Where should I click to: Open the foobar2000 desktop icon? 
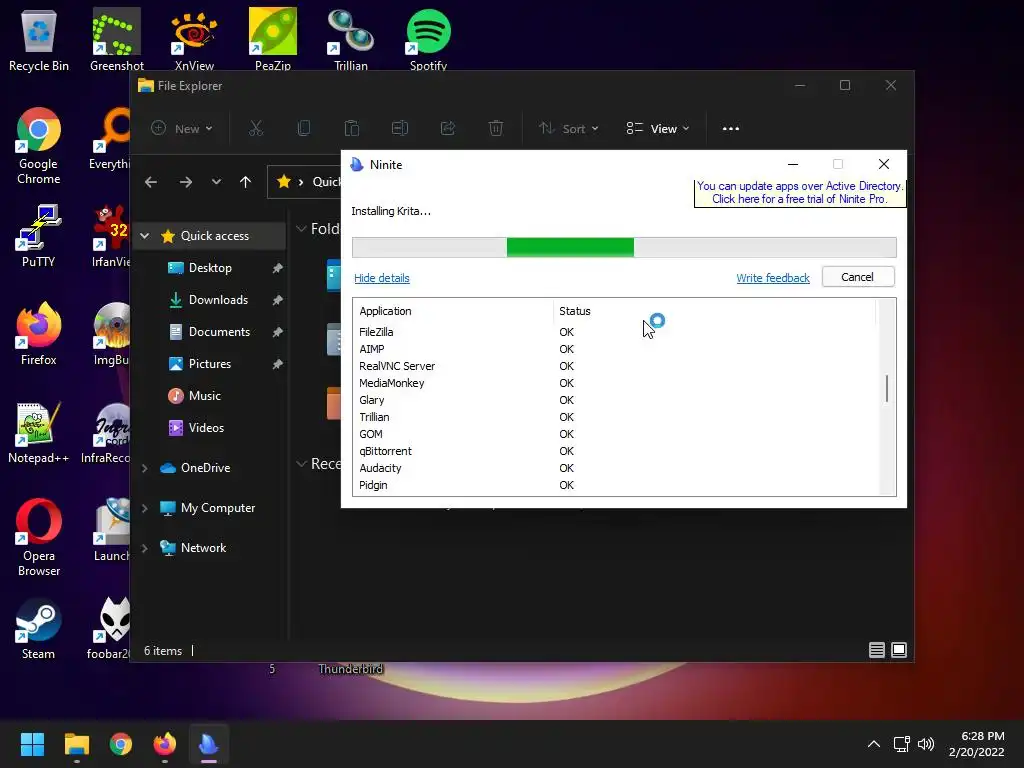pyautogui.click(x=108, y=628)
